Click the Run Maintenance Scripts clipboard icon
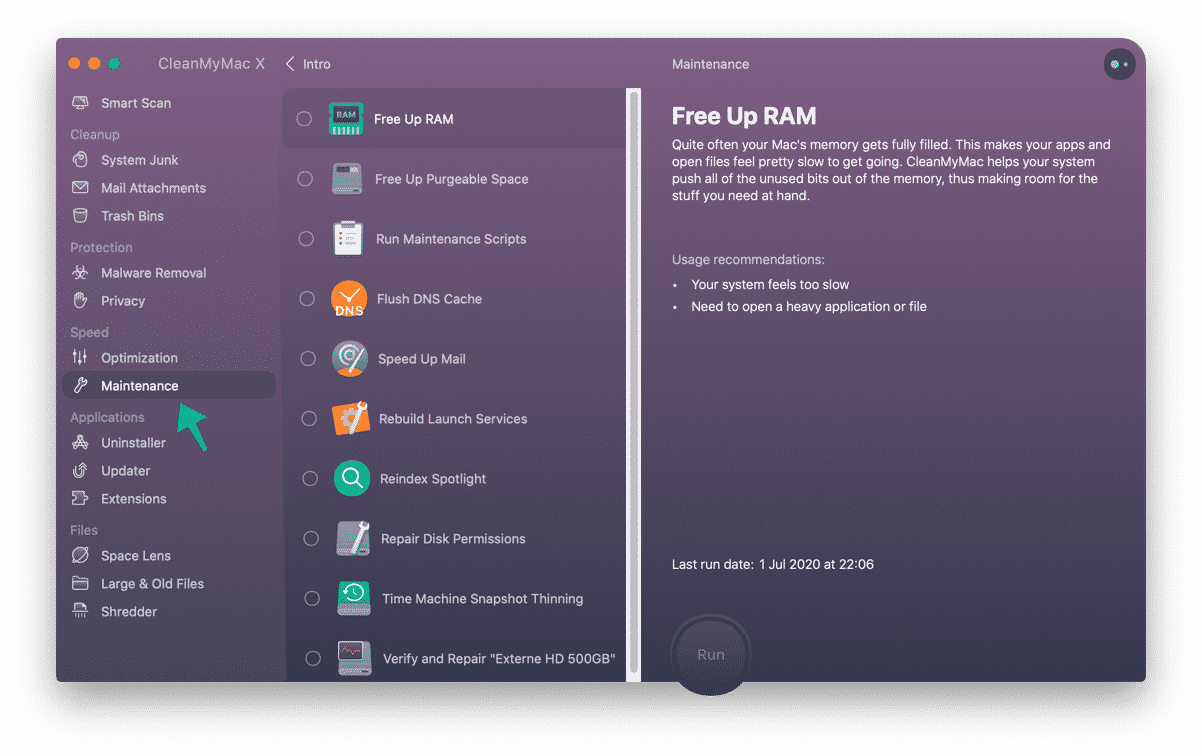1202x756 pixels. click(348, 239)
